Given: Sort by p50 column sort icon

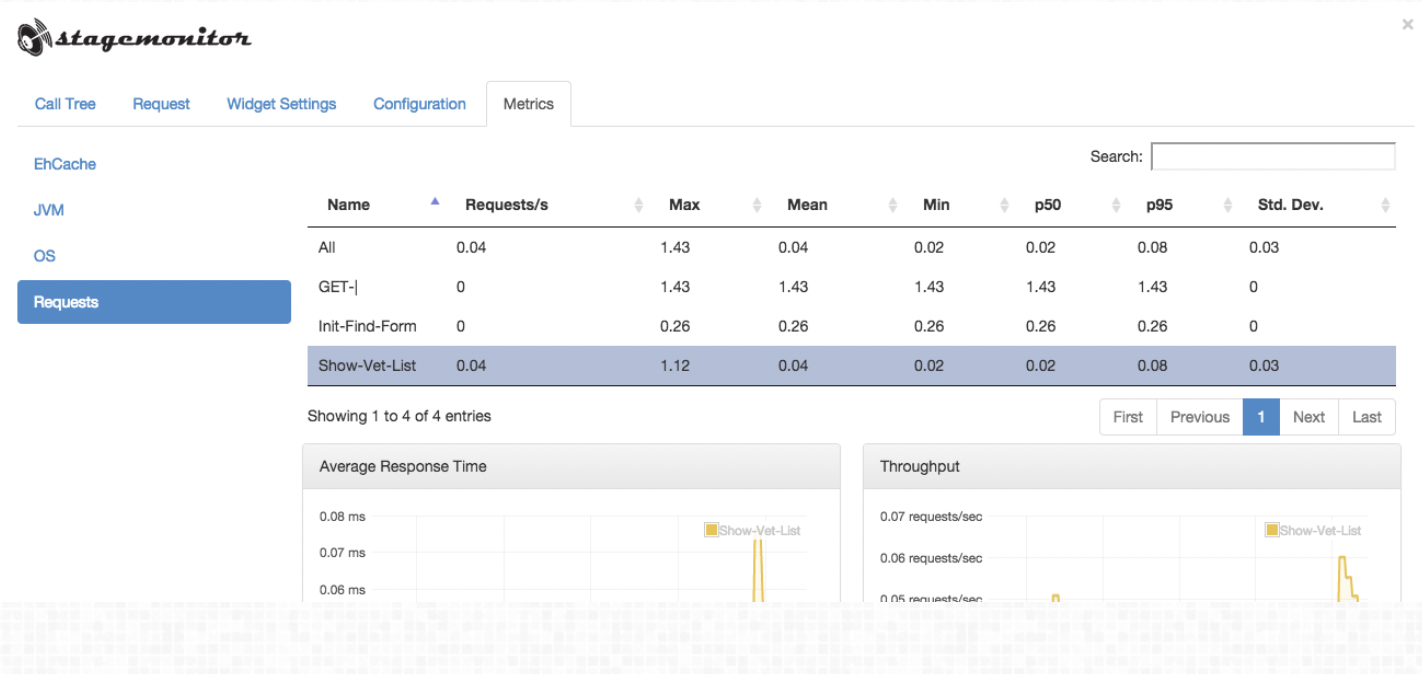Looking at the screenshot, I should 1117,205.
